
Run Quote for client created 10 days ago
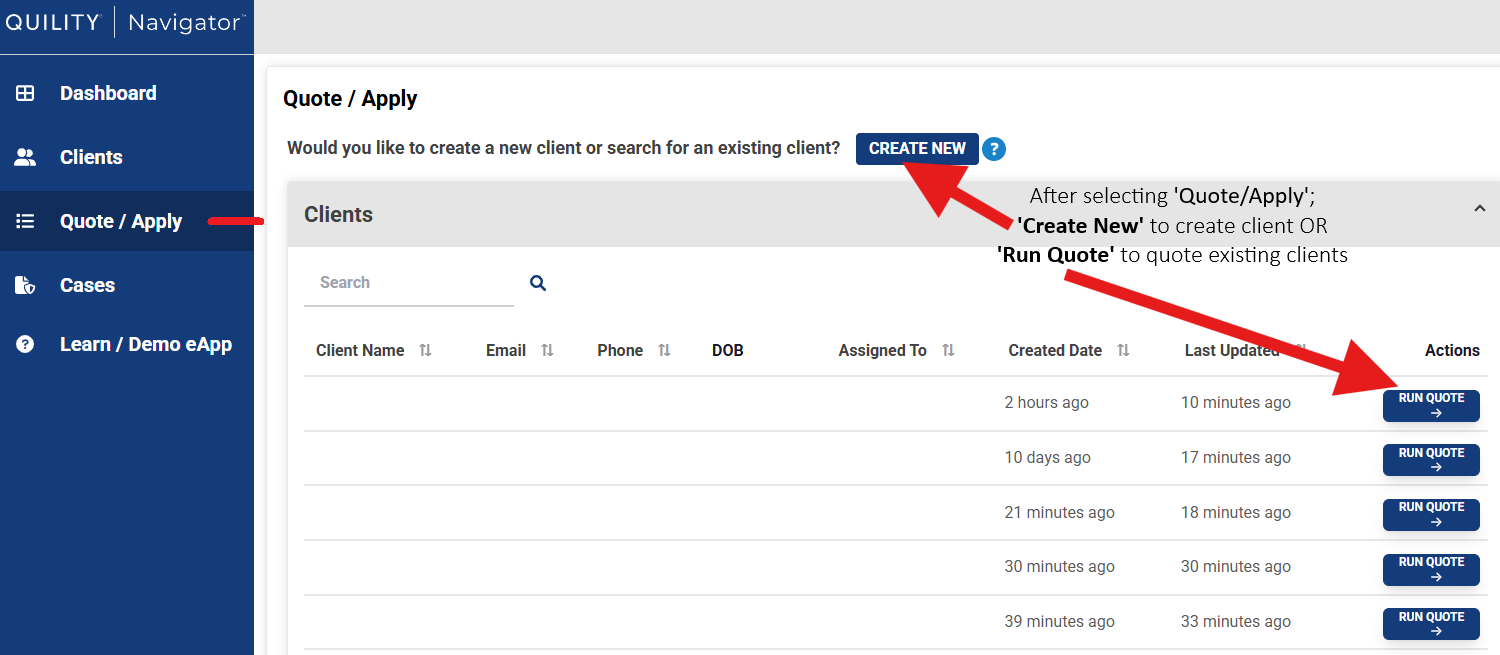1431,460
